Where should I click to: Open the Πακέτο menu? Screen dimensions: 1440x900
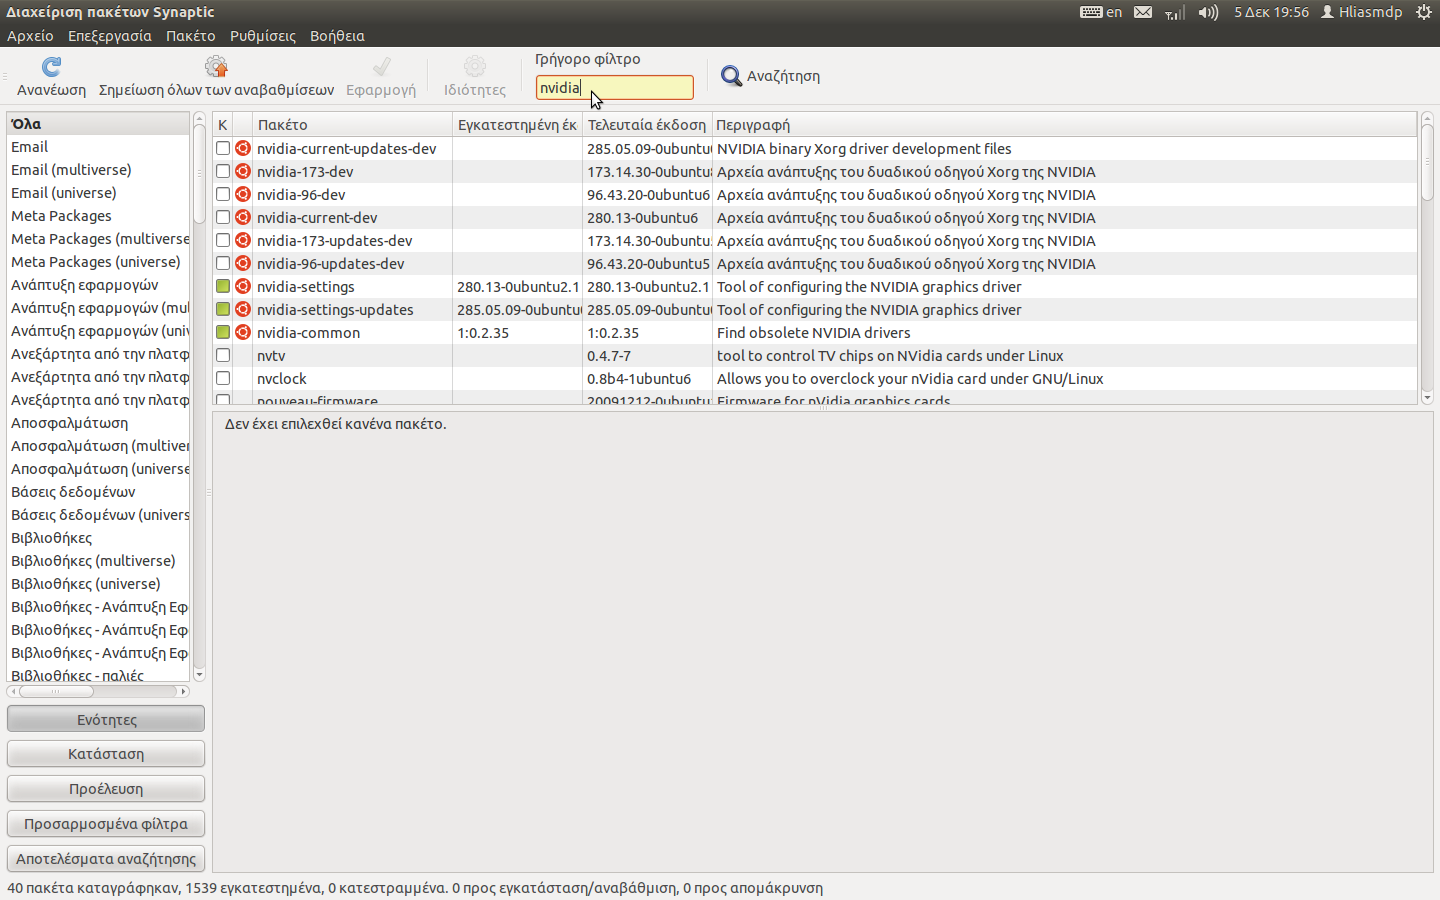coord(191,36)
